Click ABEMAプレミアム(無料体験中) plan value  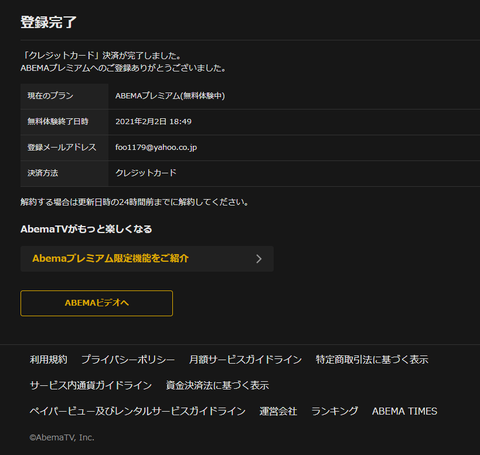pyautogui.click(x=170, y=96)
